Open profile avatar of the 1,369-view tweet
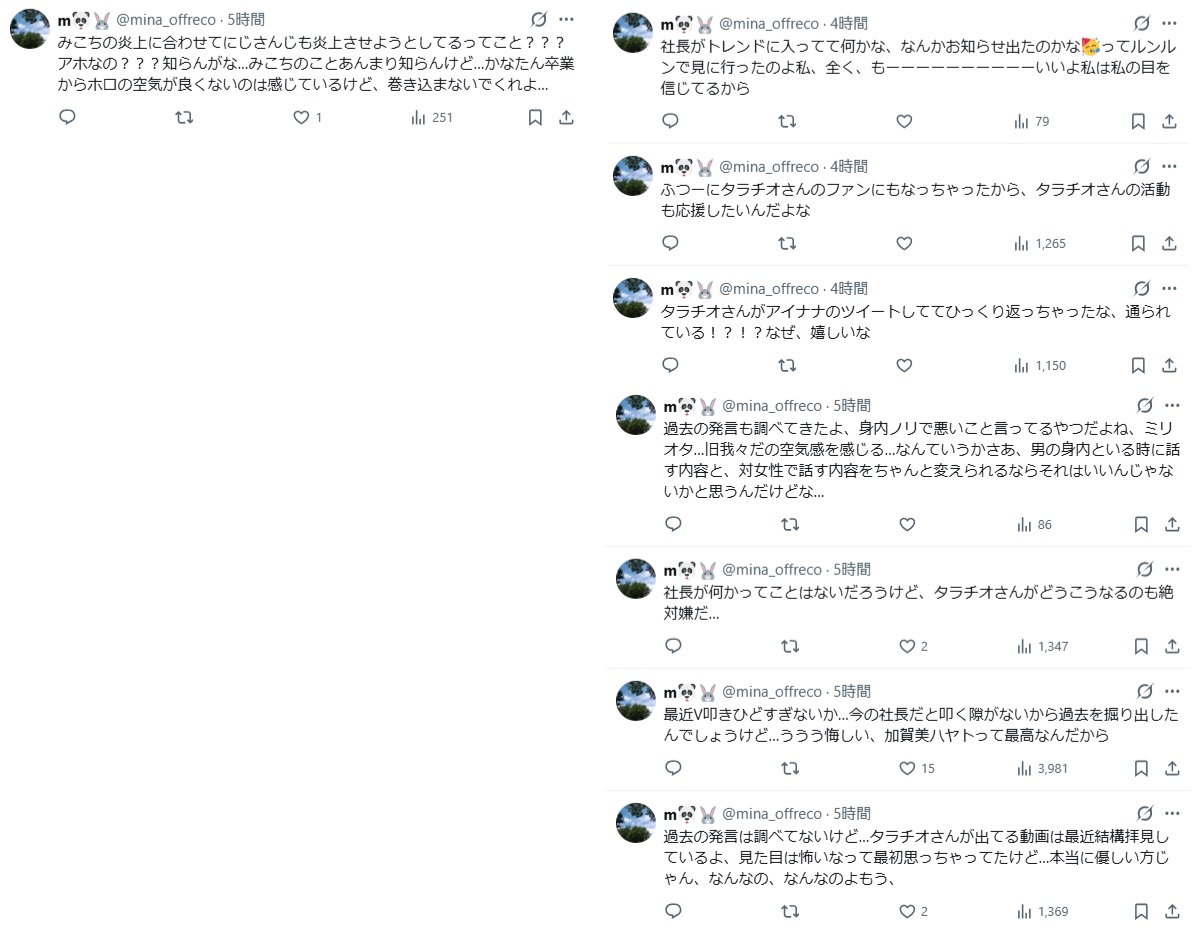 [x=635, y=822]
